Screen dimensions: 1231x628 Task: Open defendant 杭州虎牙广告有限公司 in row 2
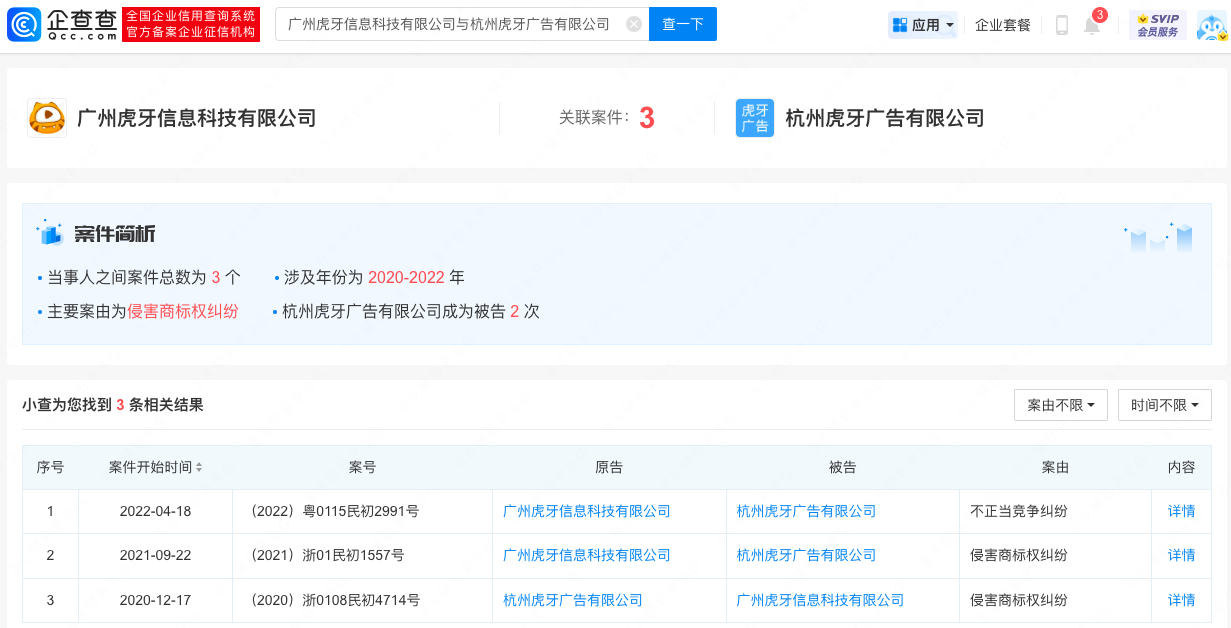pyautogui.click(x=807, y=555)
